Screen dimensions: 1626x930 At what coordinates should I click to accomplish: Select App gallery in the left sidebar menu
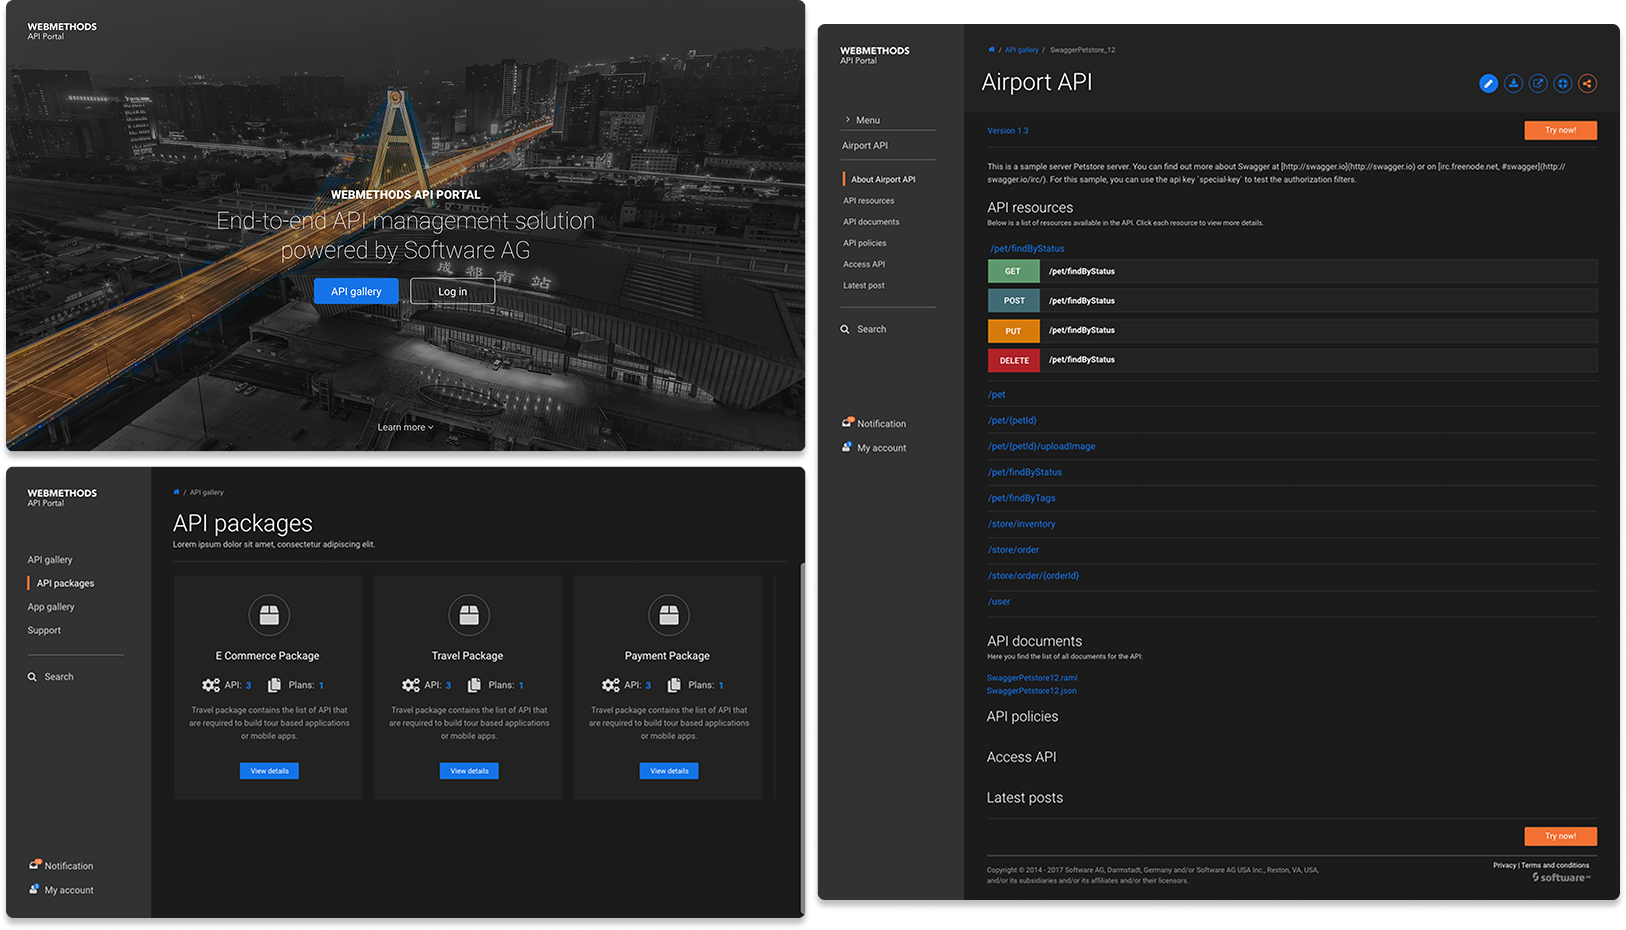point(51,607)
